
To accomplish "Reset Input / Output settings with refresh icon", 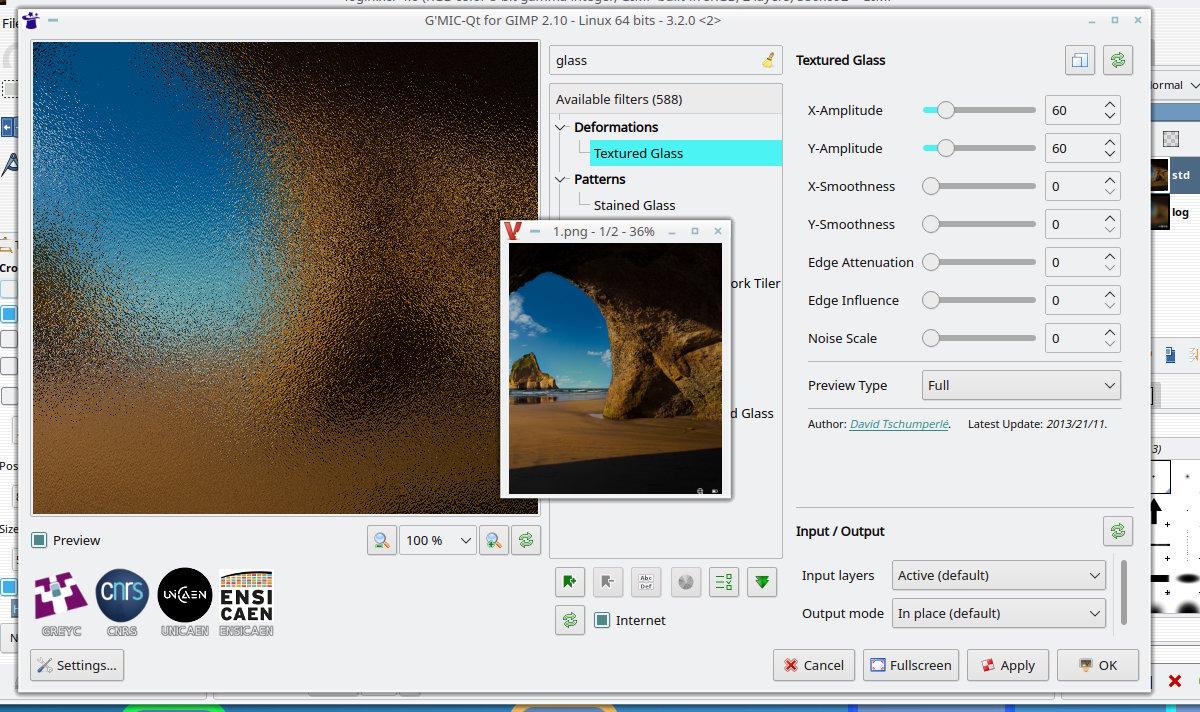I will 1118,531.
